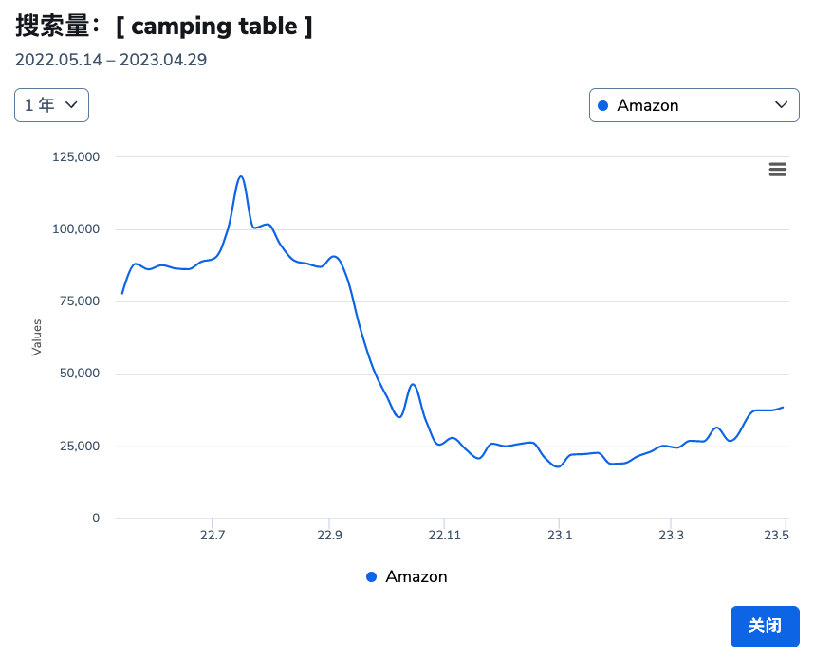Click the date range 2022.05.14 – 2023.04.29

coord(111,60)
